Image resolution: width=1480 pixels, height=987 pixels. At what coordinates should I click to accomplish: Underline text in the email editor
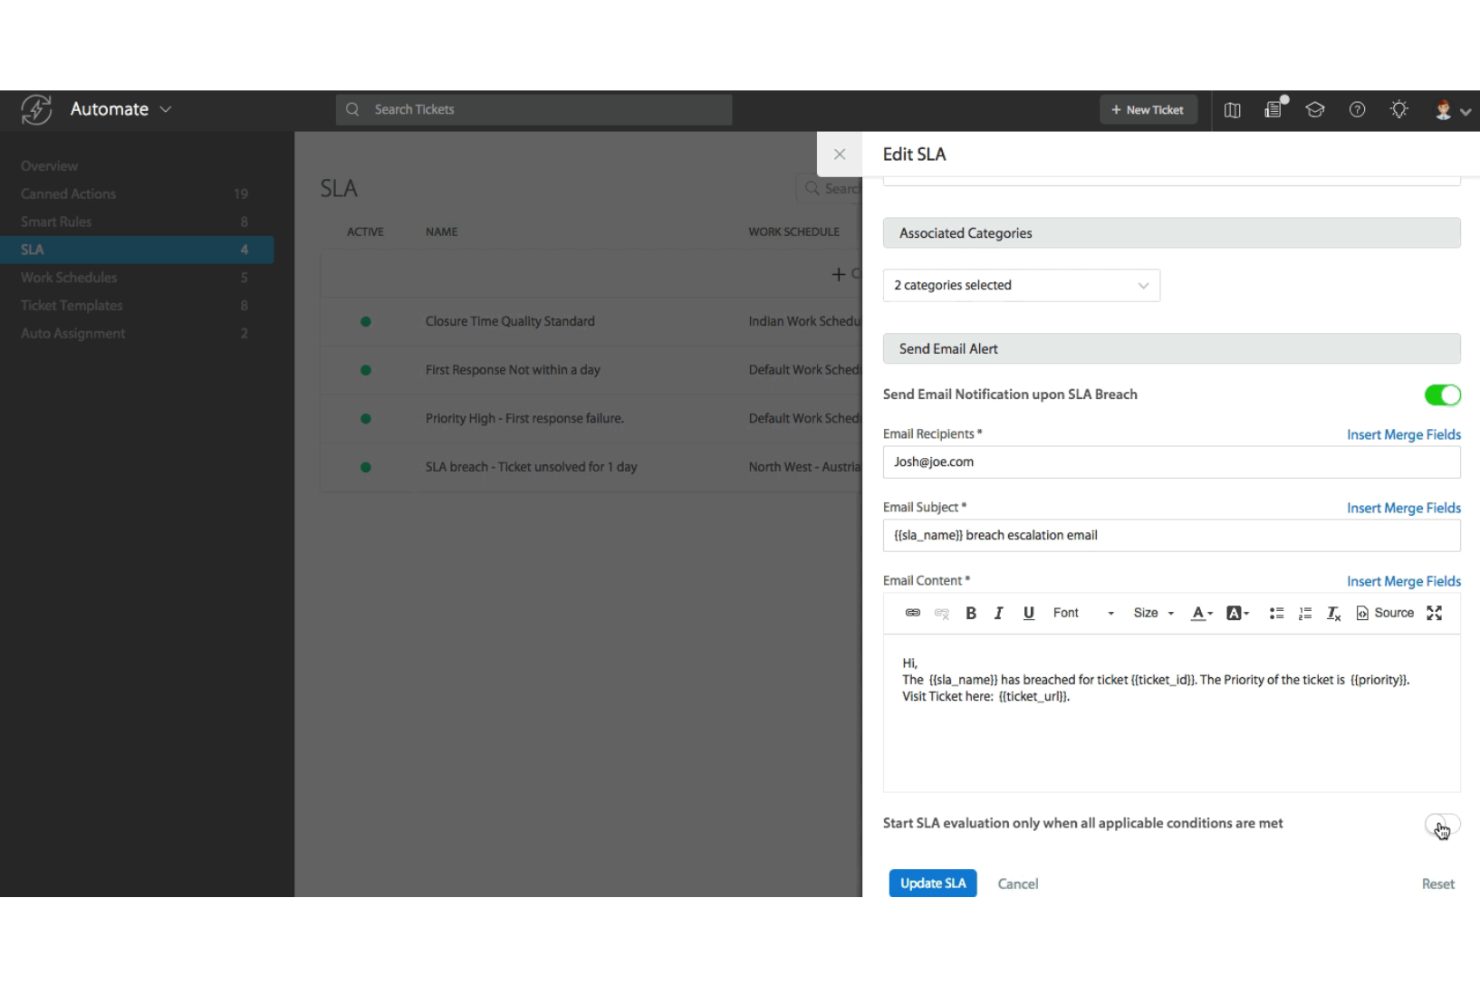click(1028, 612)
